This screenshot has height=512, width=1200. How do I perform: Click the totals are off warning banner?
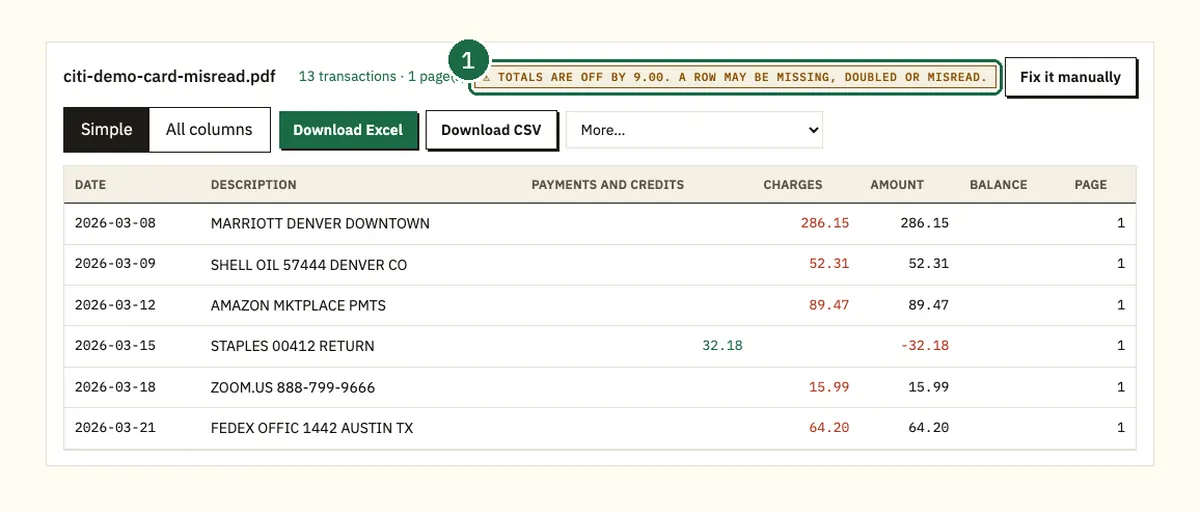pos(735,77)
